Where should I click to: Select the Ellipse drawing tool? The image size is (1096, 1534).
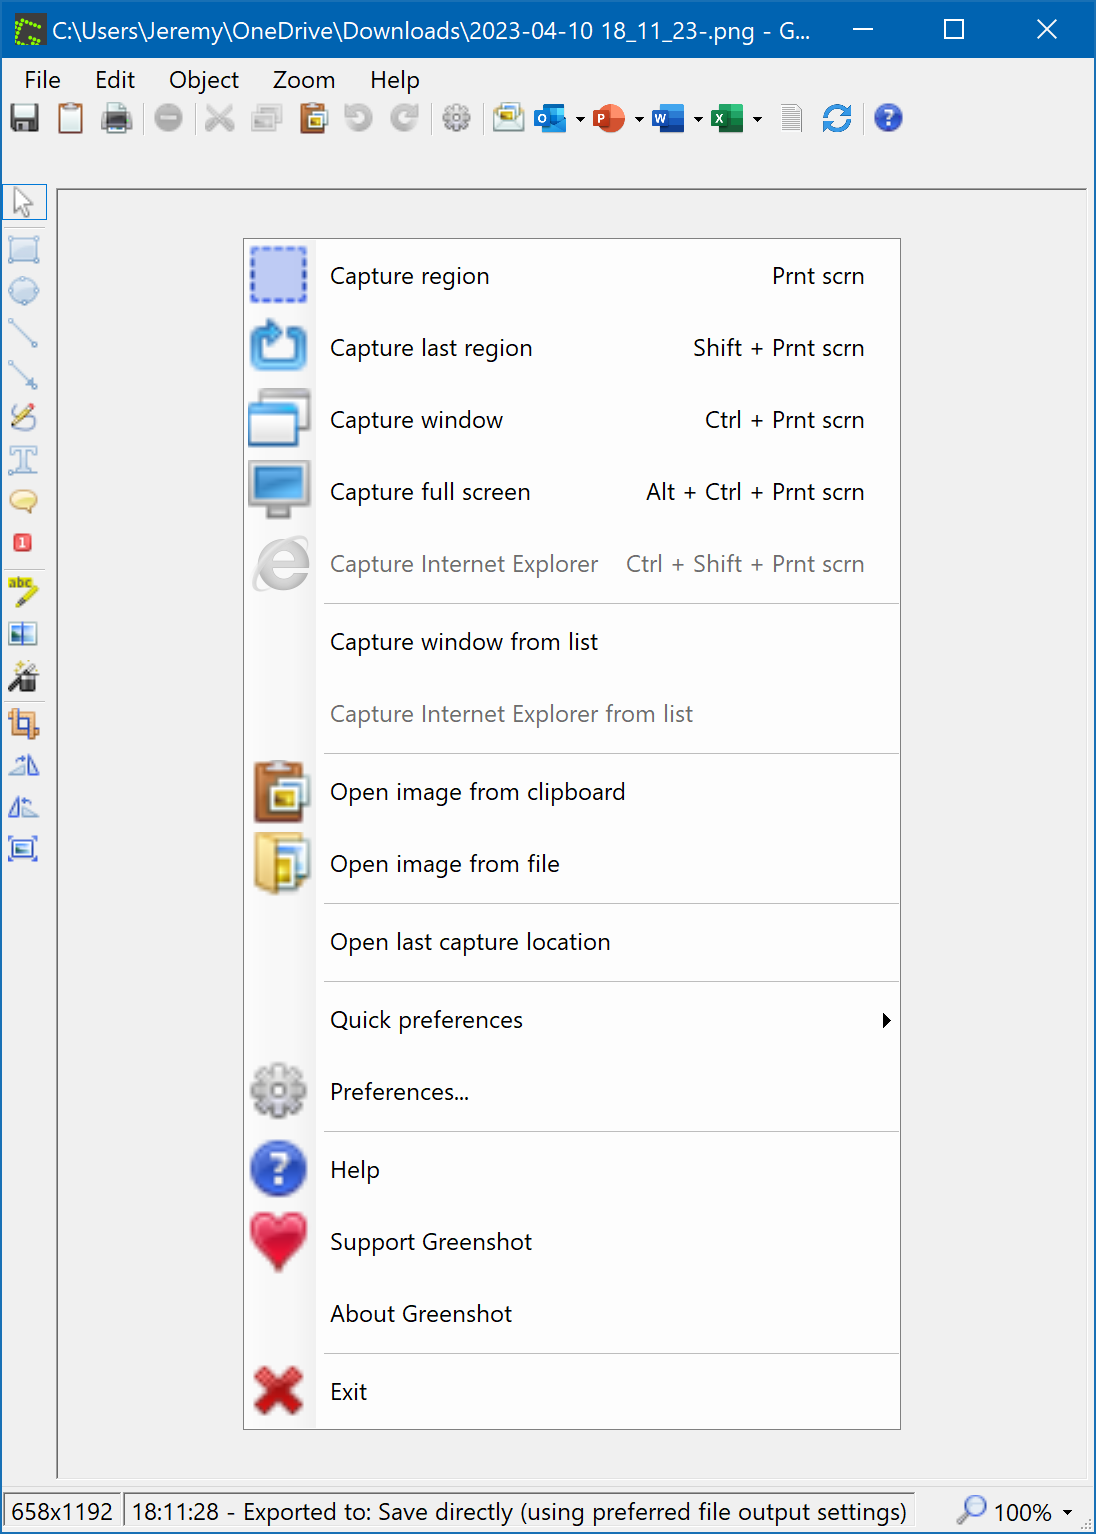click(x=24, y=291)
